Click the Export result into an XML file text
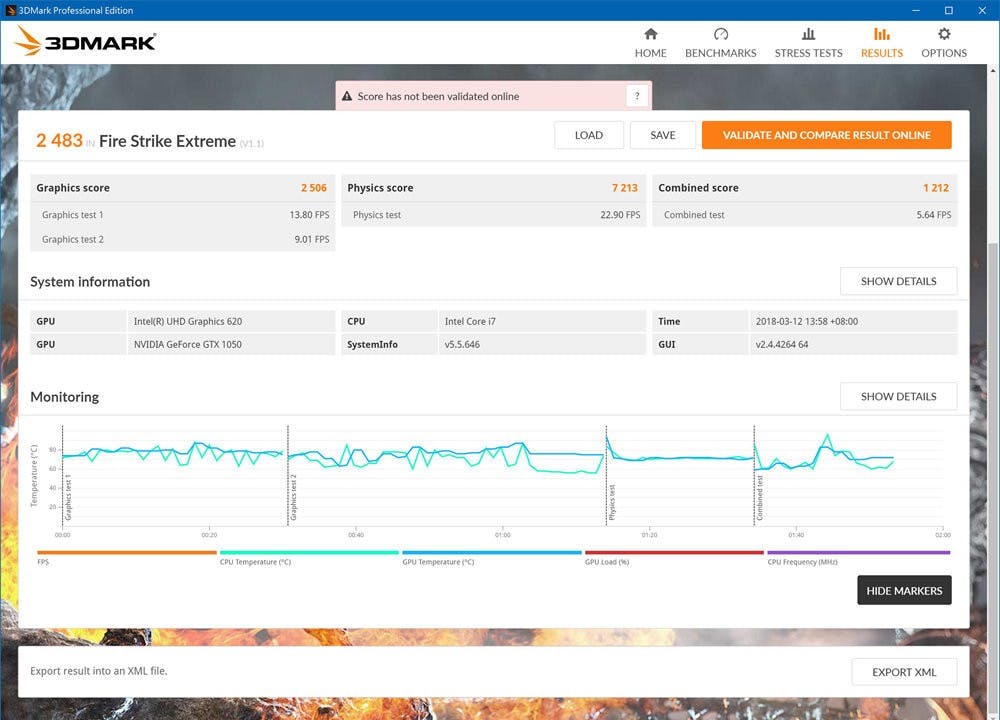This screenshot has width=1000, height=720. tap(99, 671)
